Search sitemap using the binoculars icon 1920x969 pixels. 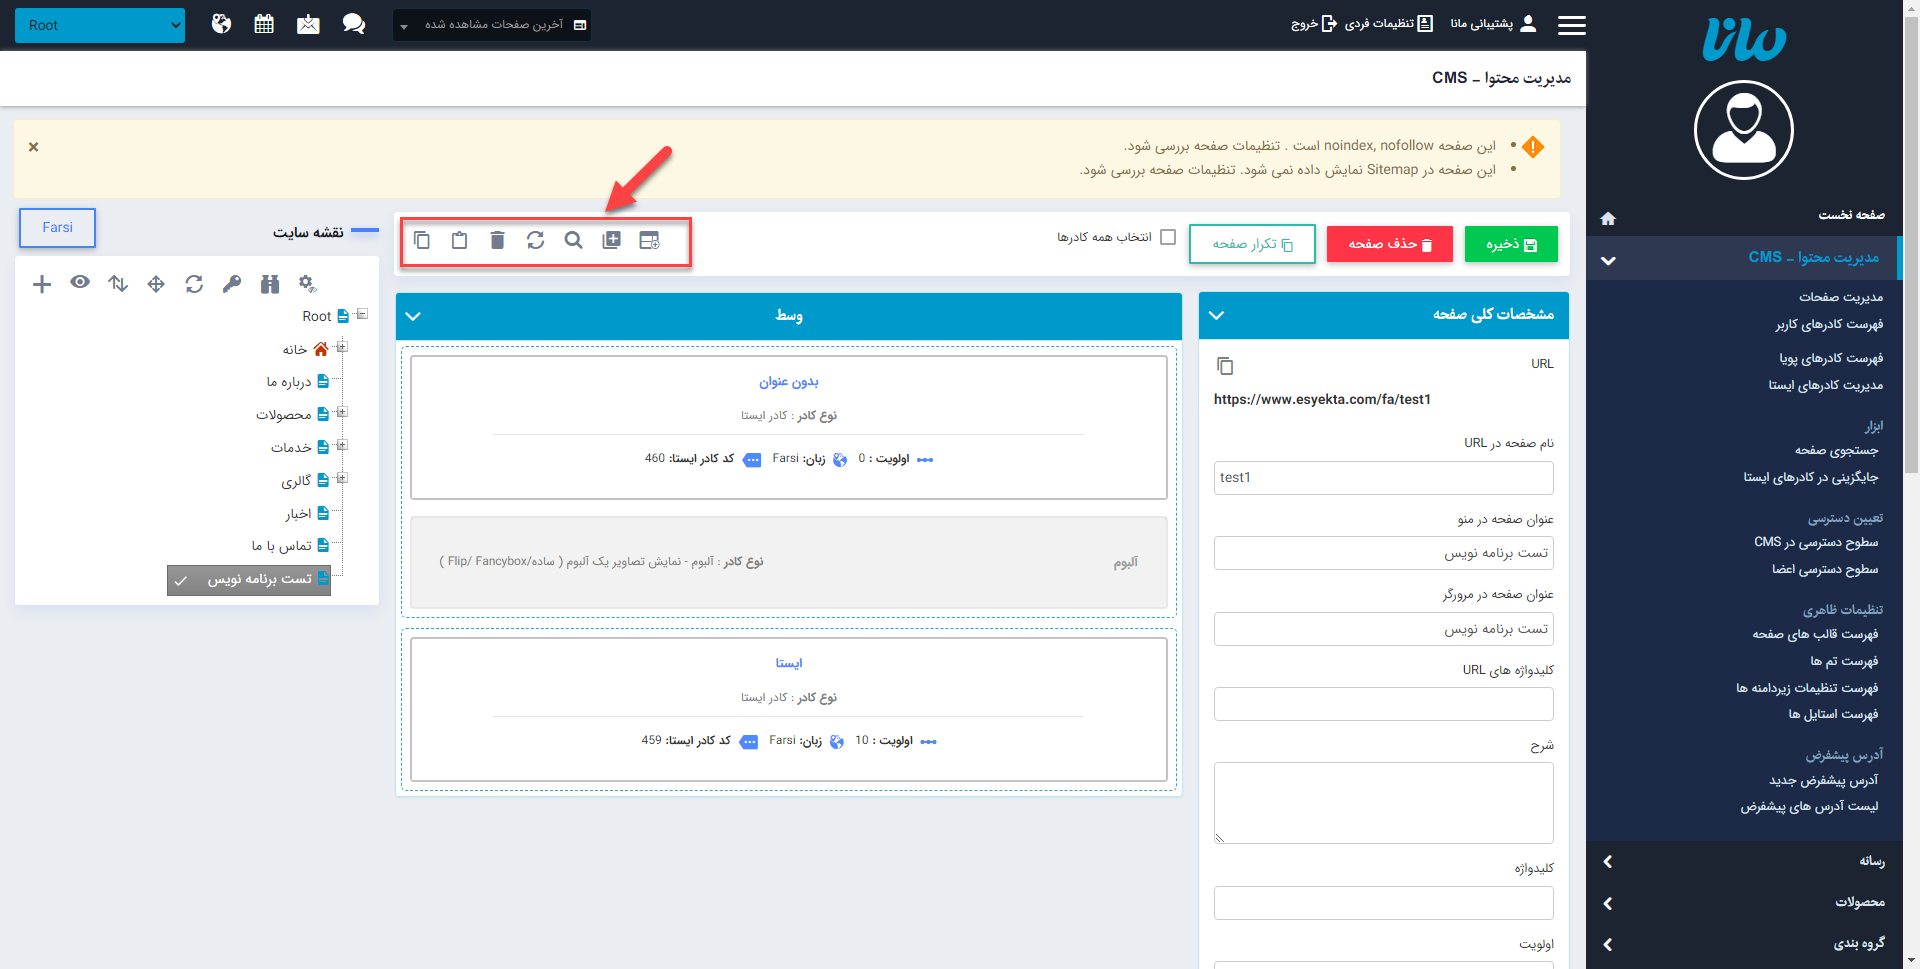269,284
